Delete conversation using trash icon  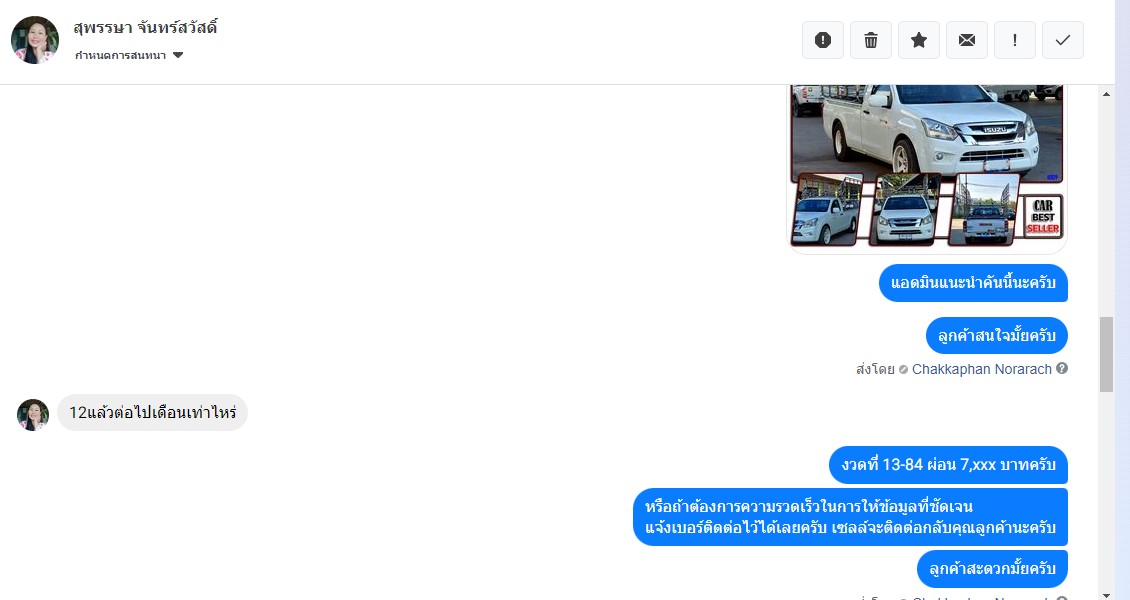click(x=871, y=40)
